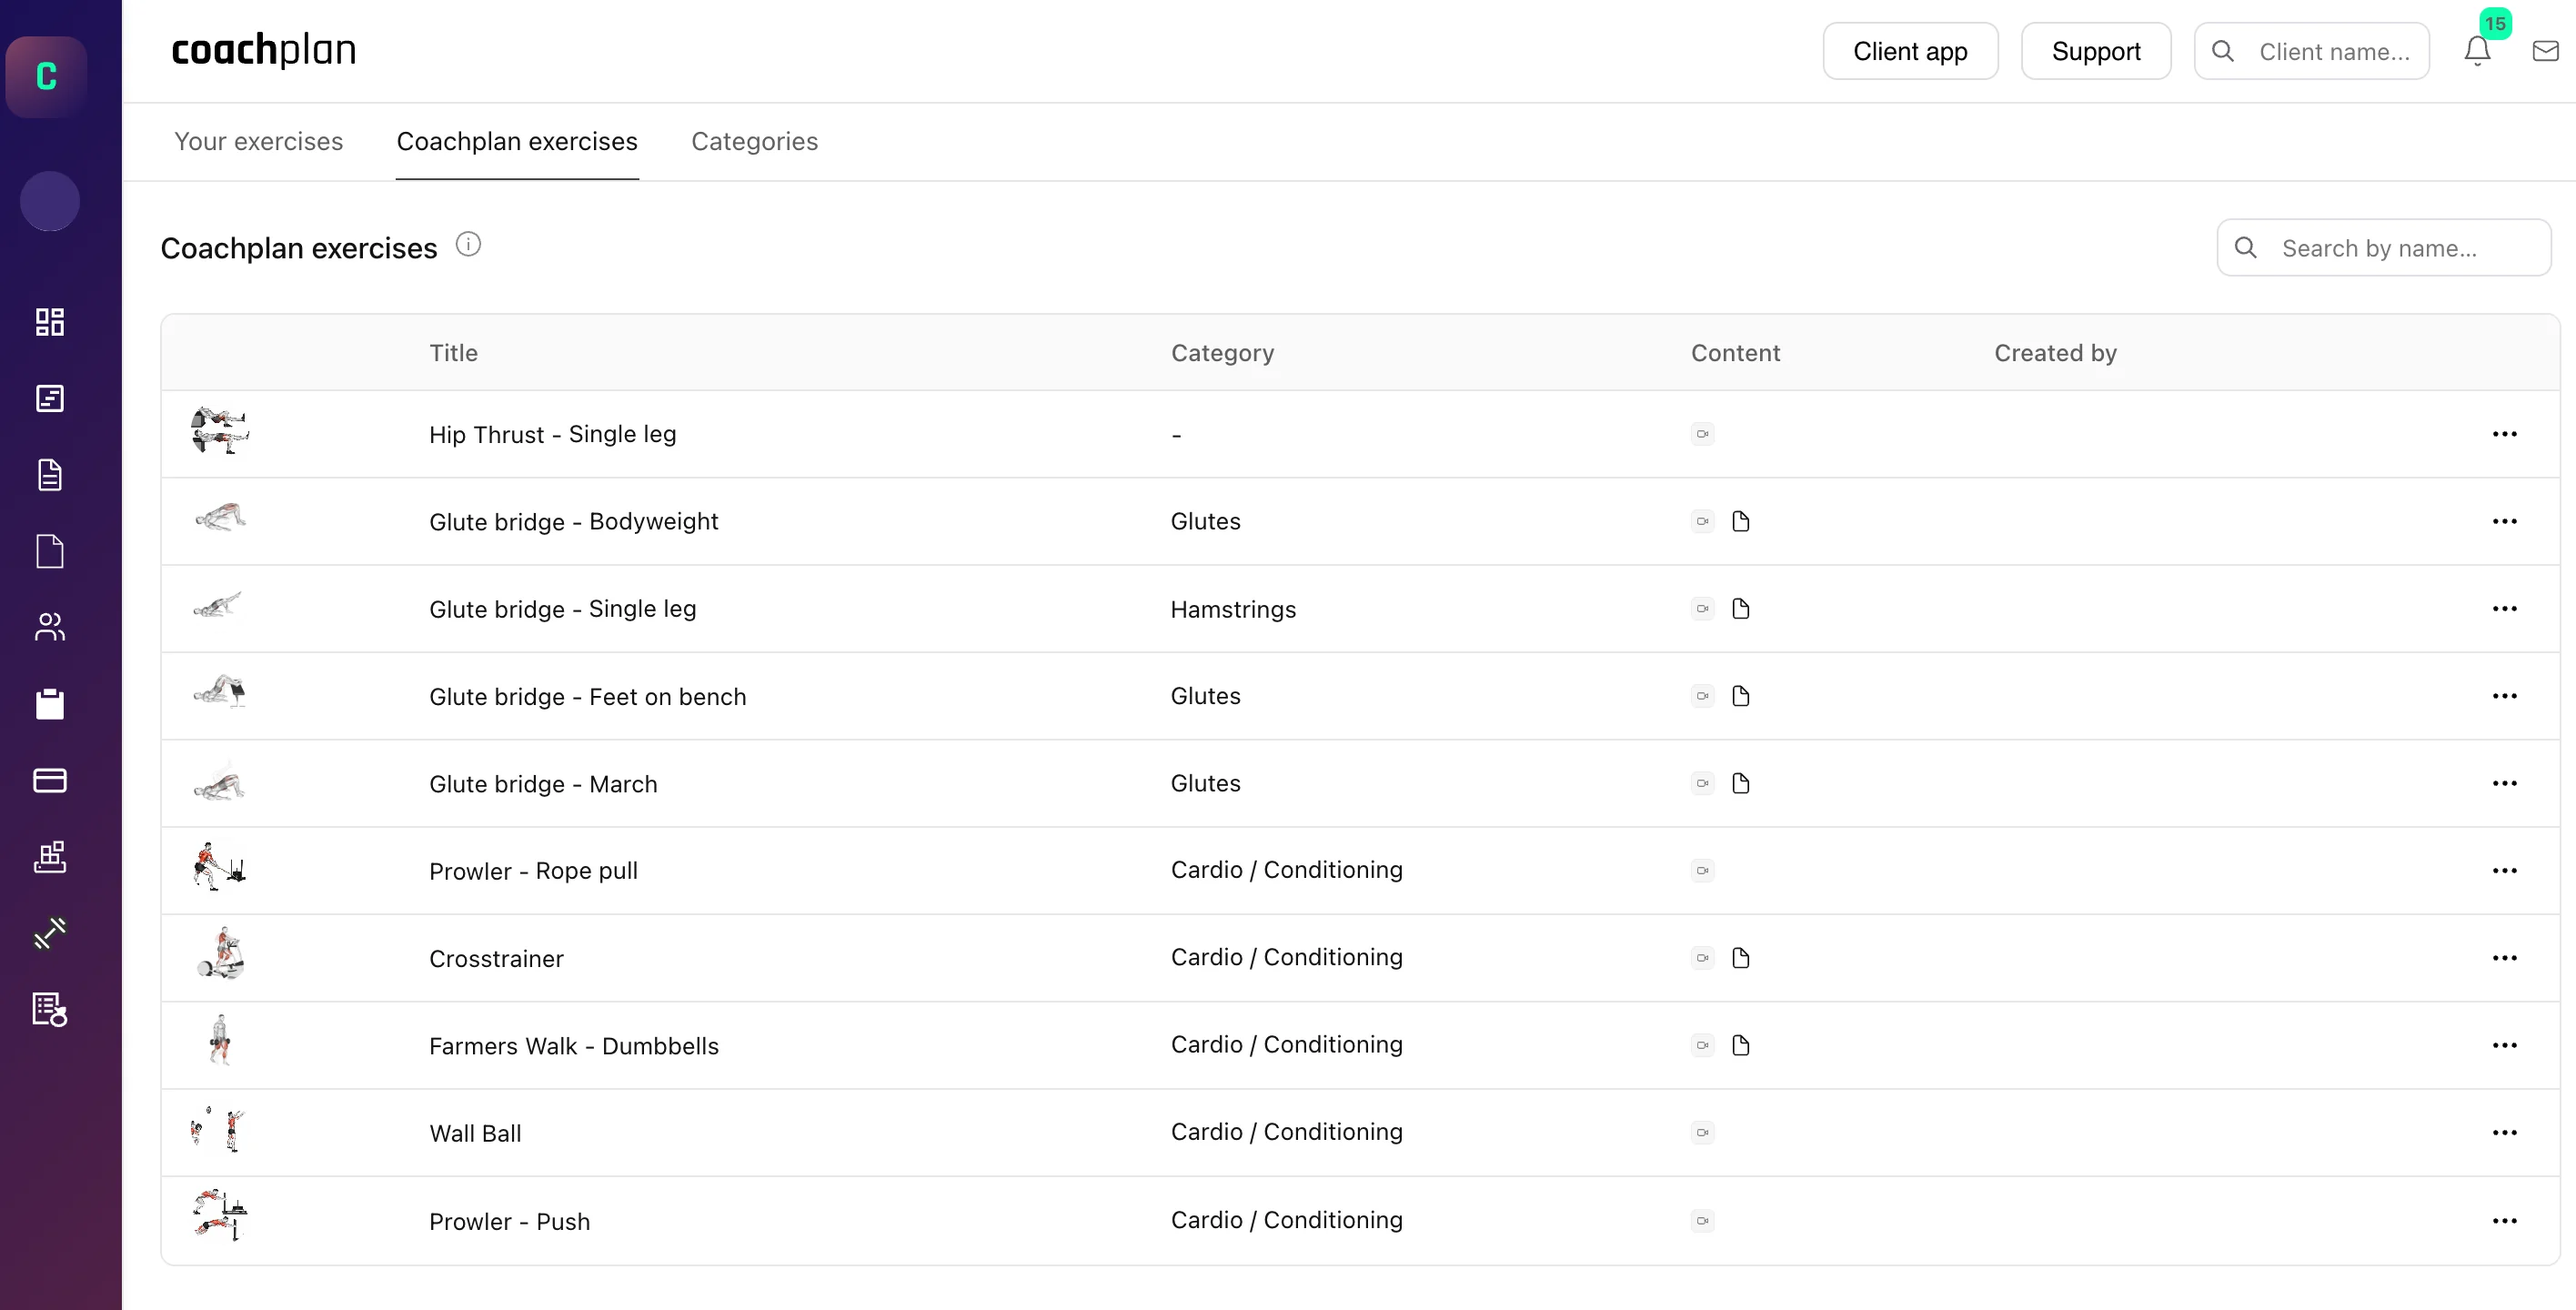
Task: Click the Support button
Action: click(x=2096, y=51)
